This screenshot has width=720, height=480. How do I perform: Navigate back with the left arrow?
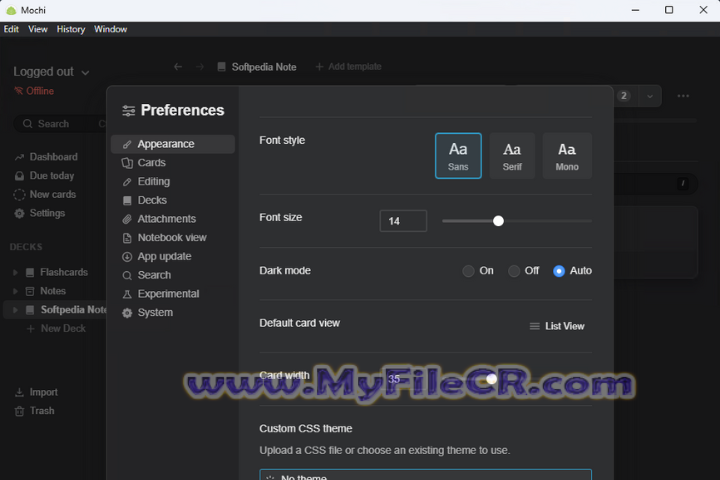point(178,67)
